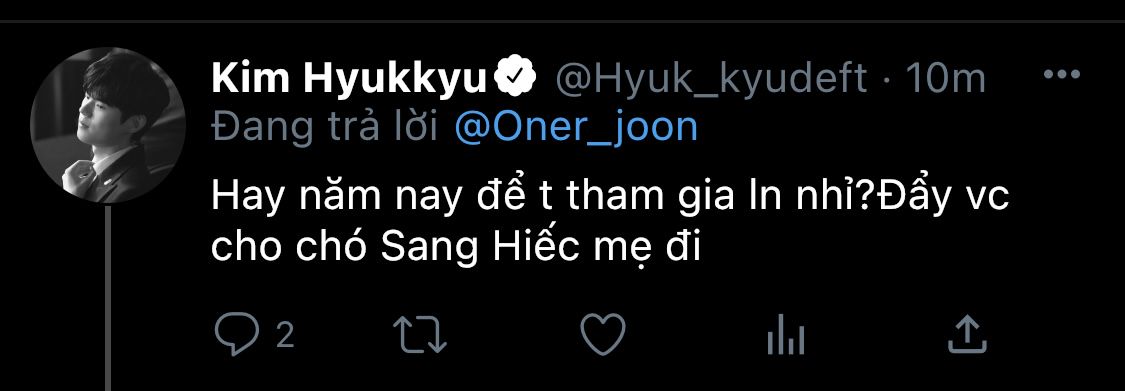Open Kim Hyukkyu's profile avatar
Image resolution: width=1125 pixels, height=391 pixels.
click(x=108, y=125)
